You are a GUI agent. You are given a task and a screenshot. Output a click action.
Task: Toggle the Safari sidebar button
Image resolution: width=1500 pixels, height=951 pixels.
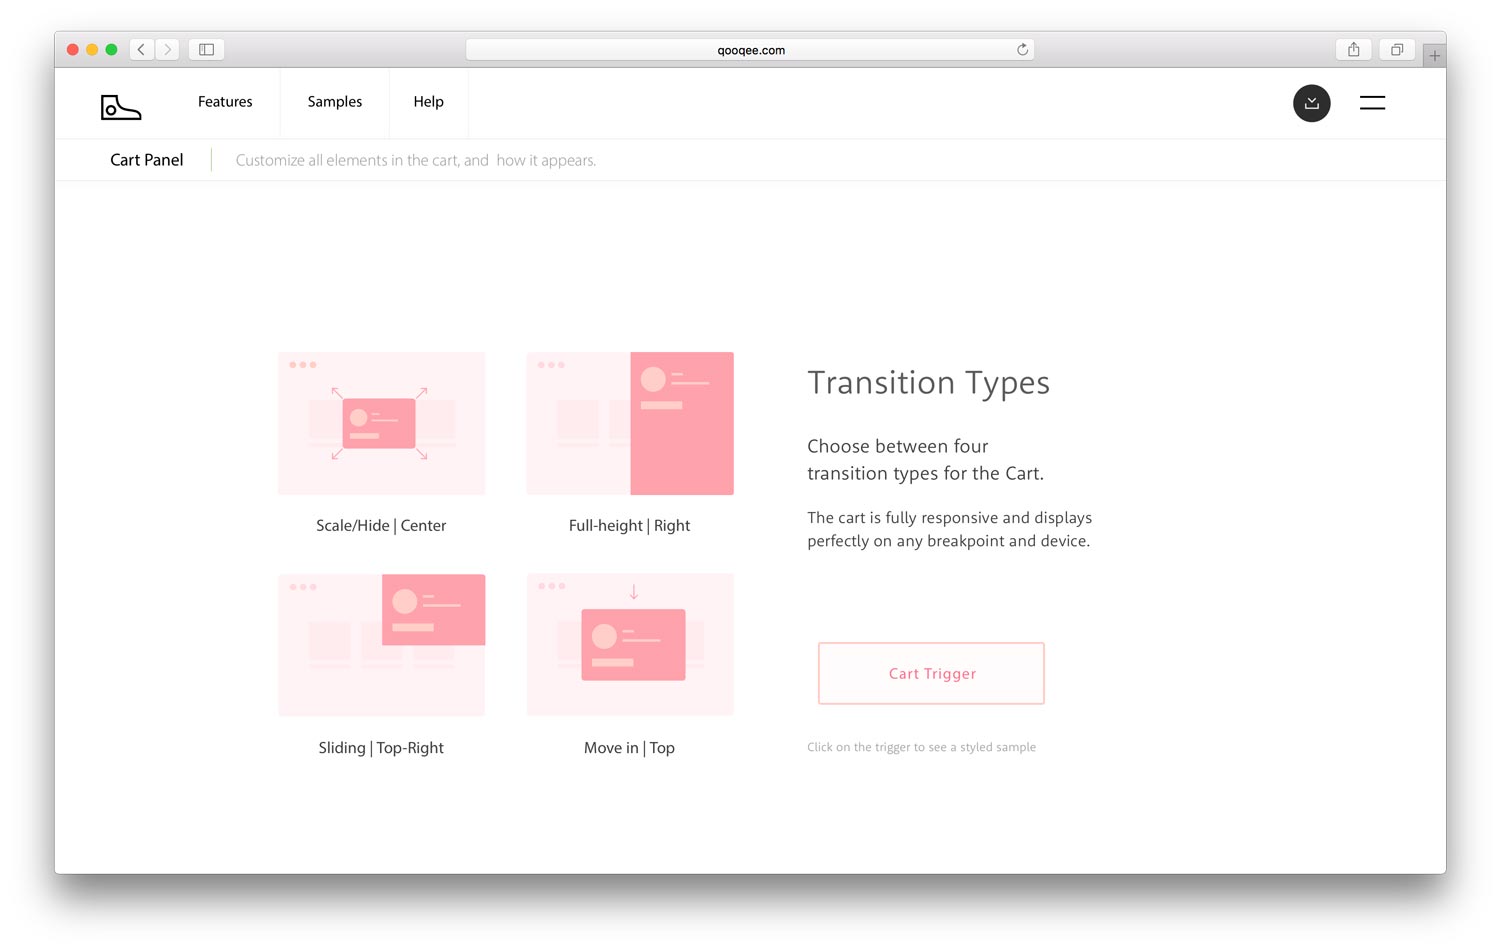point(206,49)
